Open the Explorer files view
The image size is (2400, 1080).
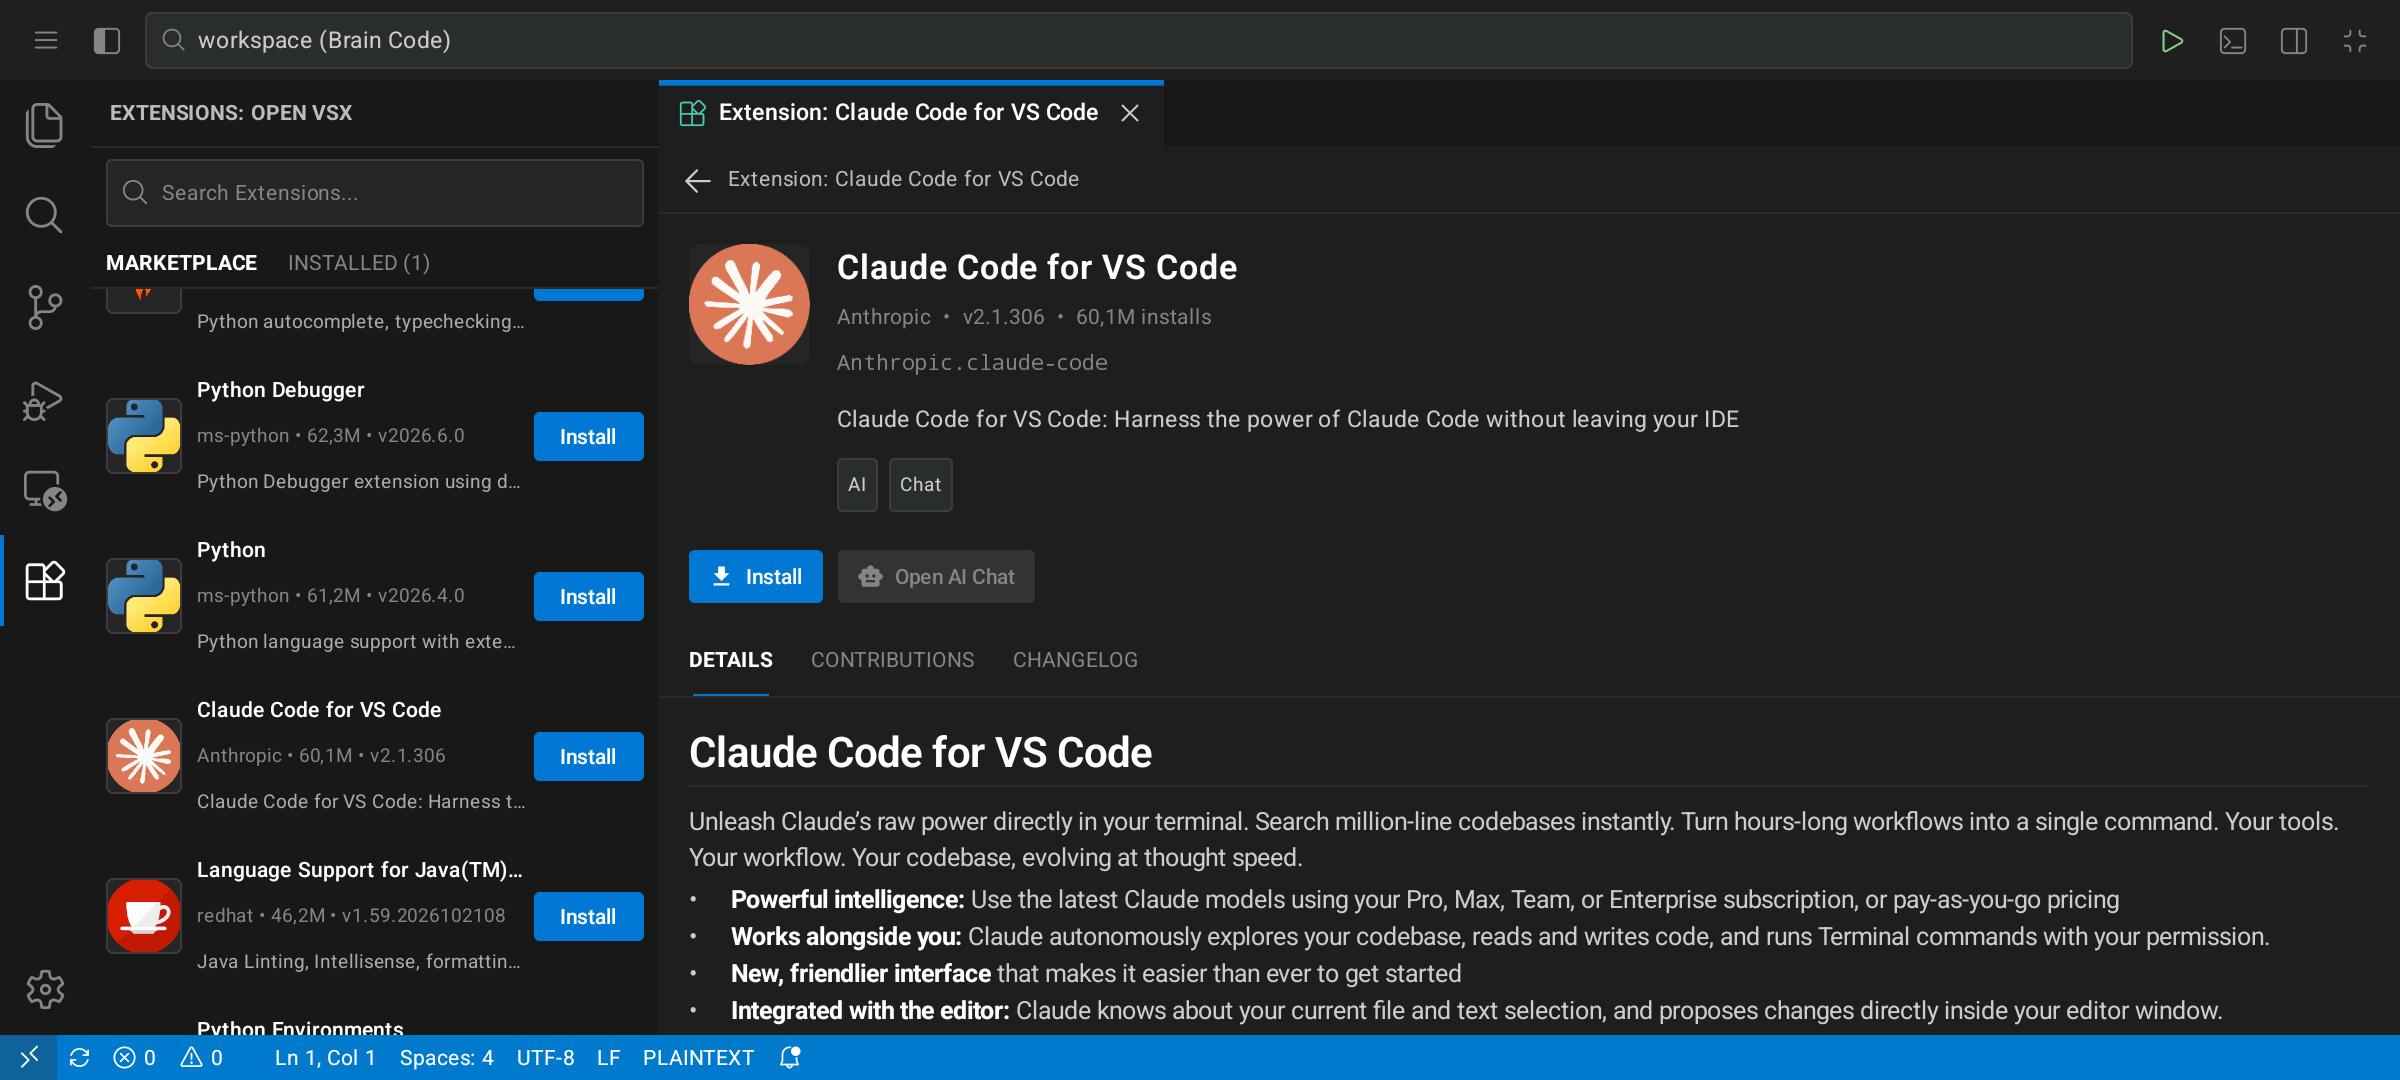44,125
